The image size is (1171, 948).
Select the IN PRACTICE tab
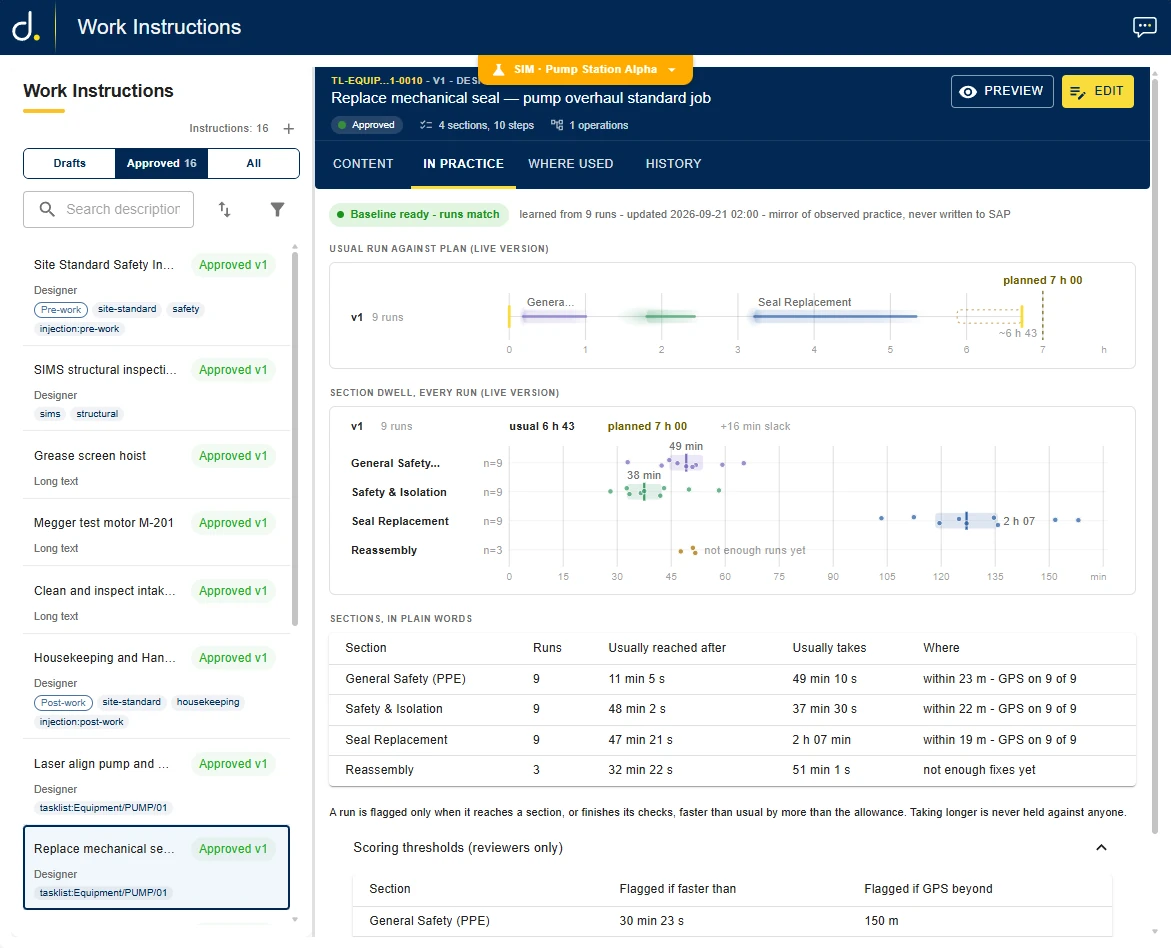coord(463,164)
